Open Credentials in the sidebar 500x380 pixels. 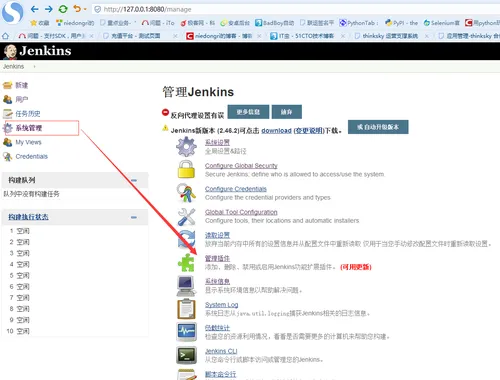(31, 156)
